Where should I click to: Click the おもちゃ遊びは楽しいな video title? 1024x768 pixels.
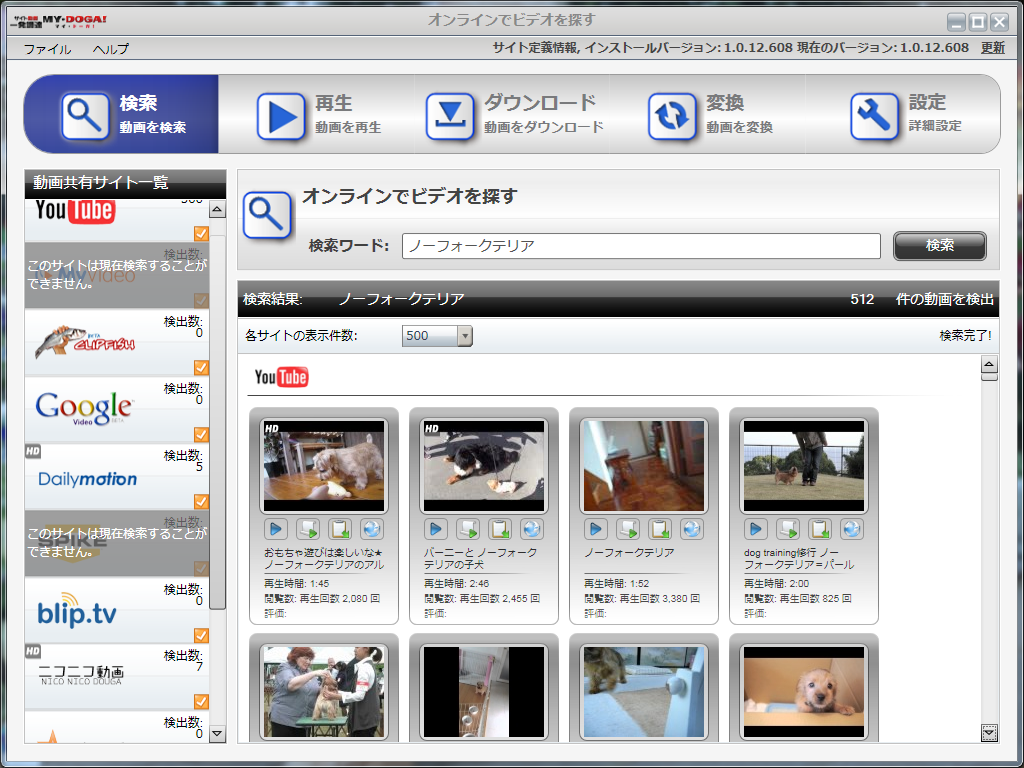pos(324,558)
